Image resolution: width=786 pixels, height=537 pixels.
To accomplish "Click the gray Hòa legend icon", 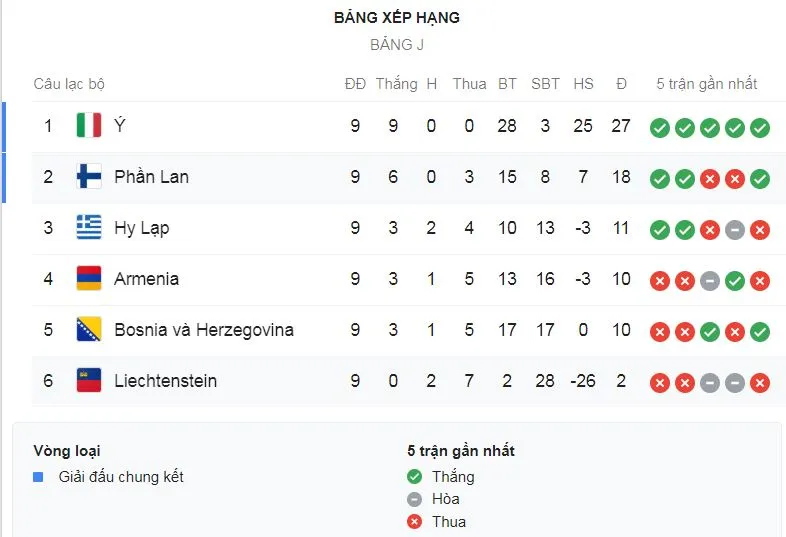I will click(x=415, y=499).
